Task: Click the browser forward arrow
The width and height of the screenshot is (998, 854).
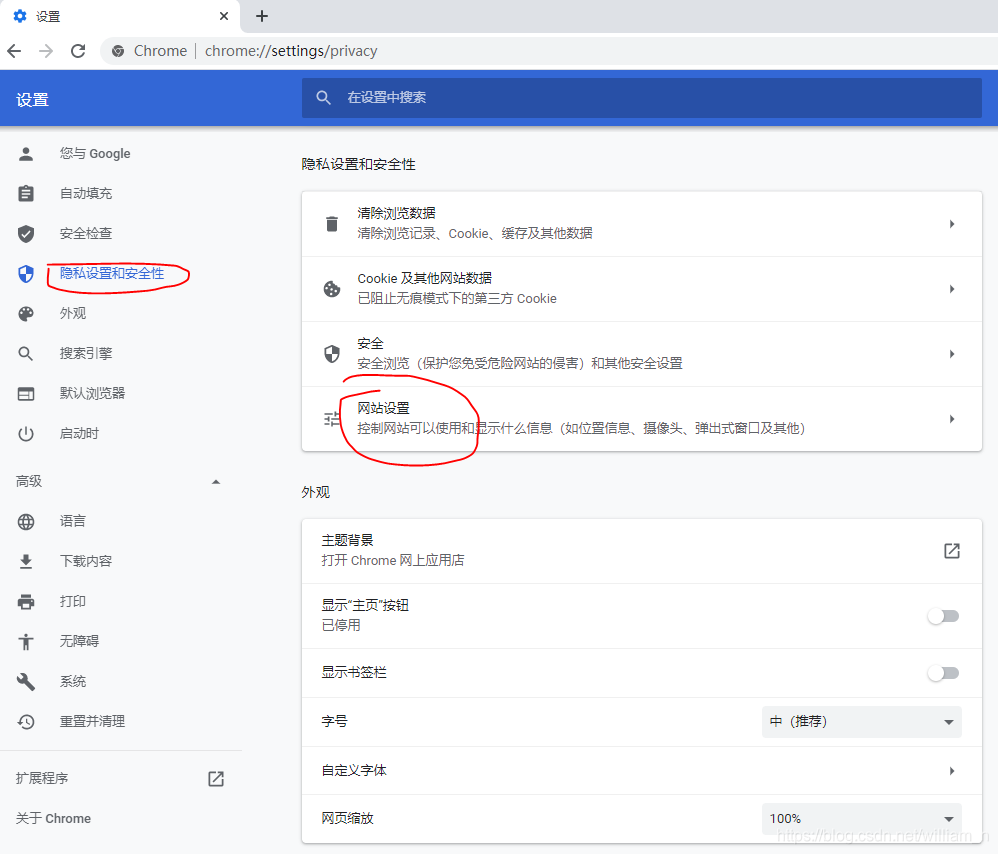Action: (46, 51)
